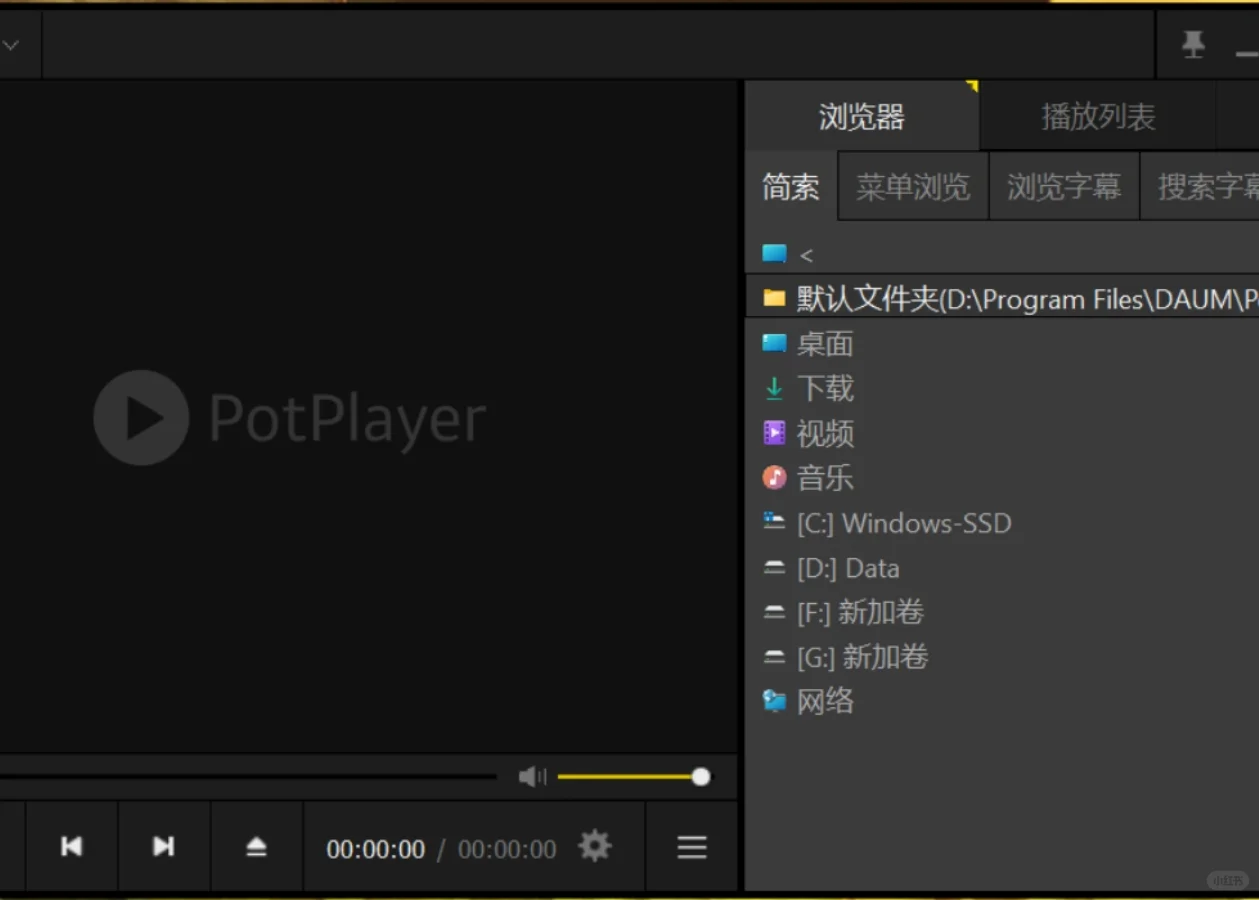Click the green download arrow icon

tap(774, 388)
